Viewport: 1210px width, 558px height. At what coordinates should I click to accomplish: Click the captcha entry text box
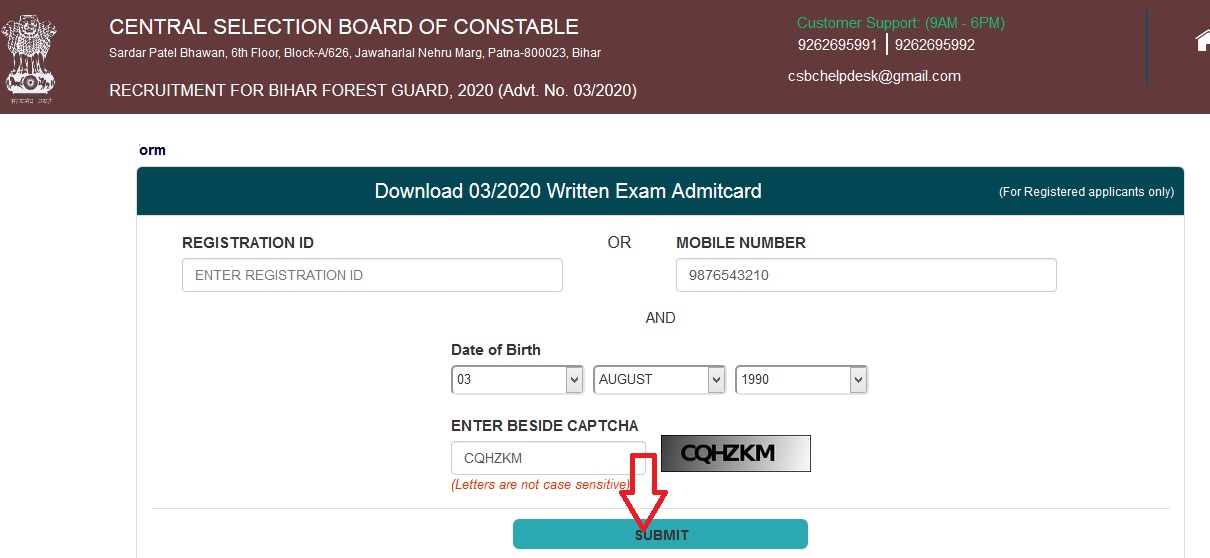tap(548, 458)
